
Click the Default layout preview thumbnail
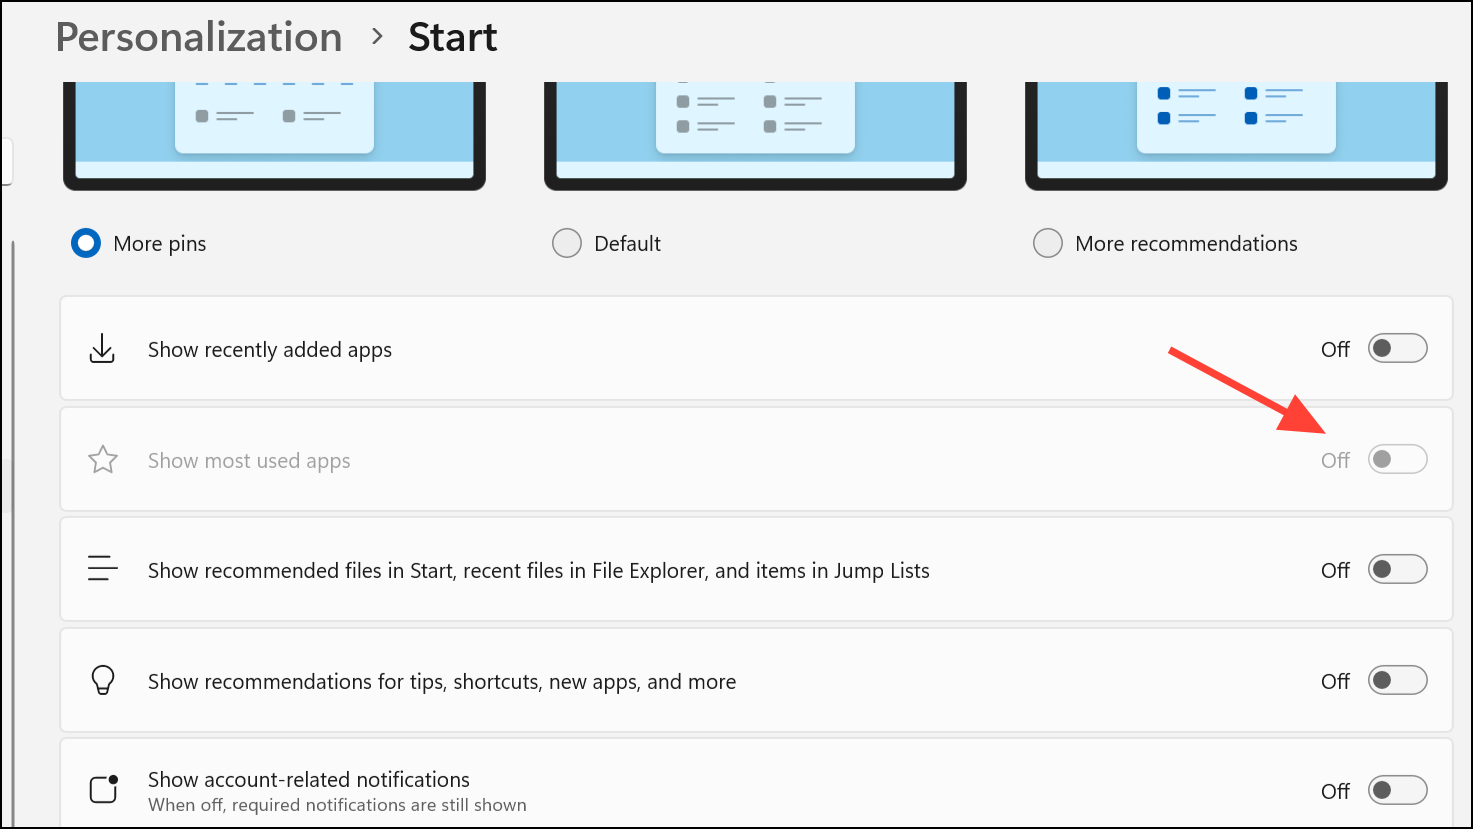click(x=755, y=134)
